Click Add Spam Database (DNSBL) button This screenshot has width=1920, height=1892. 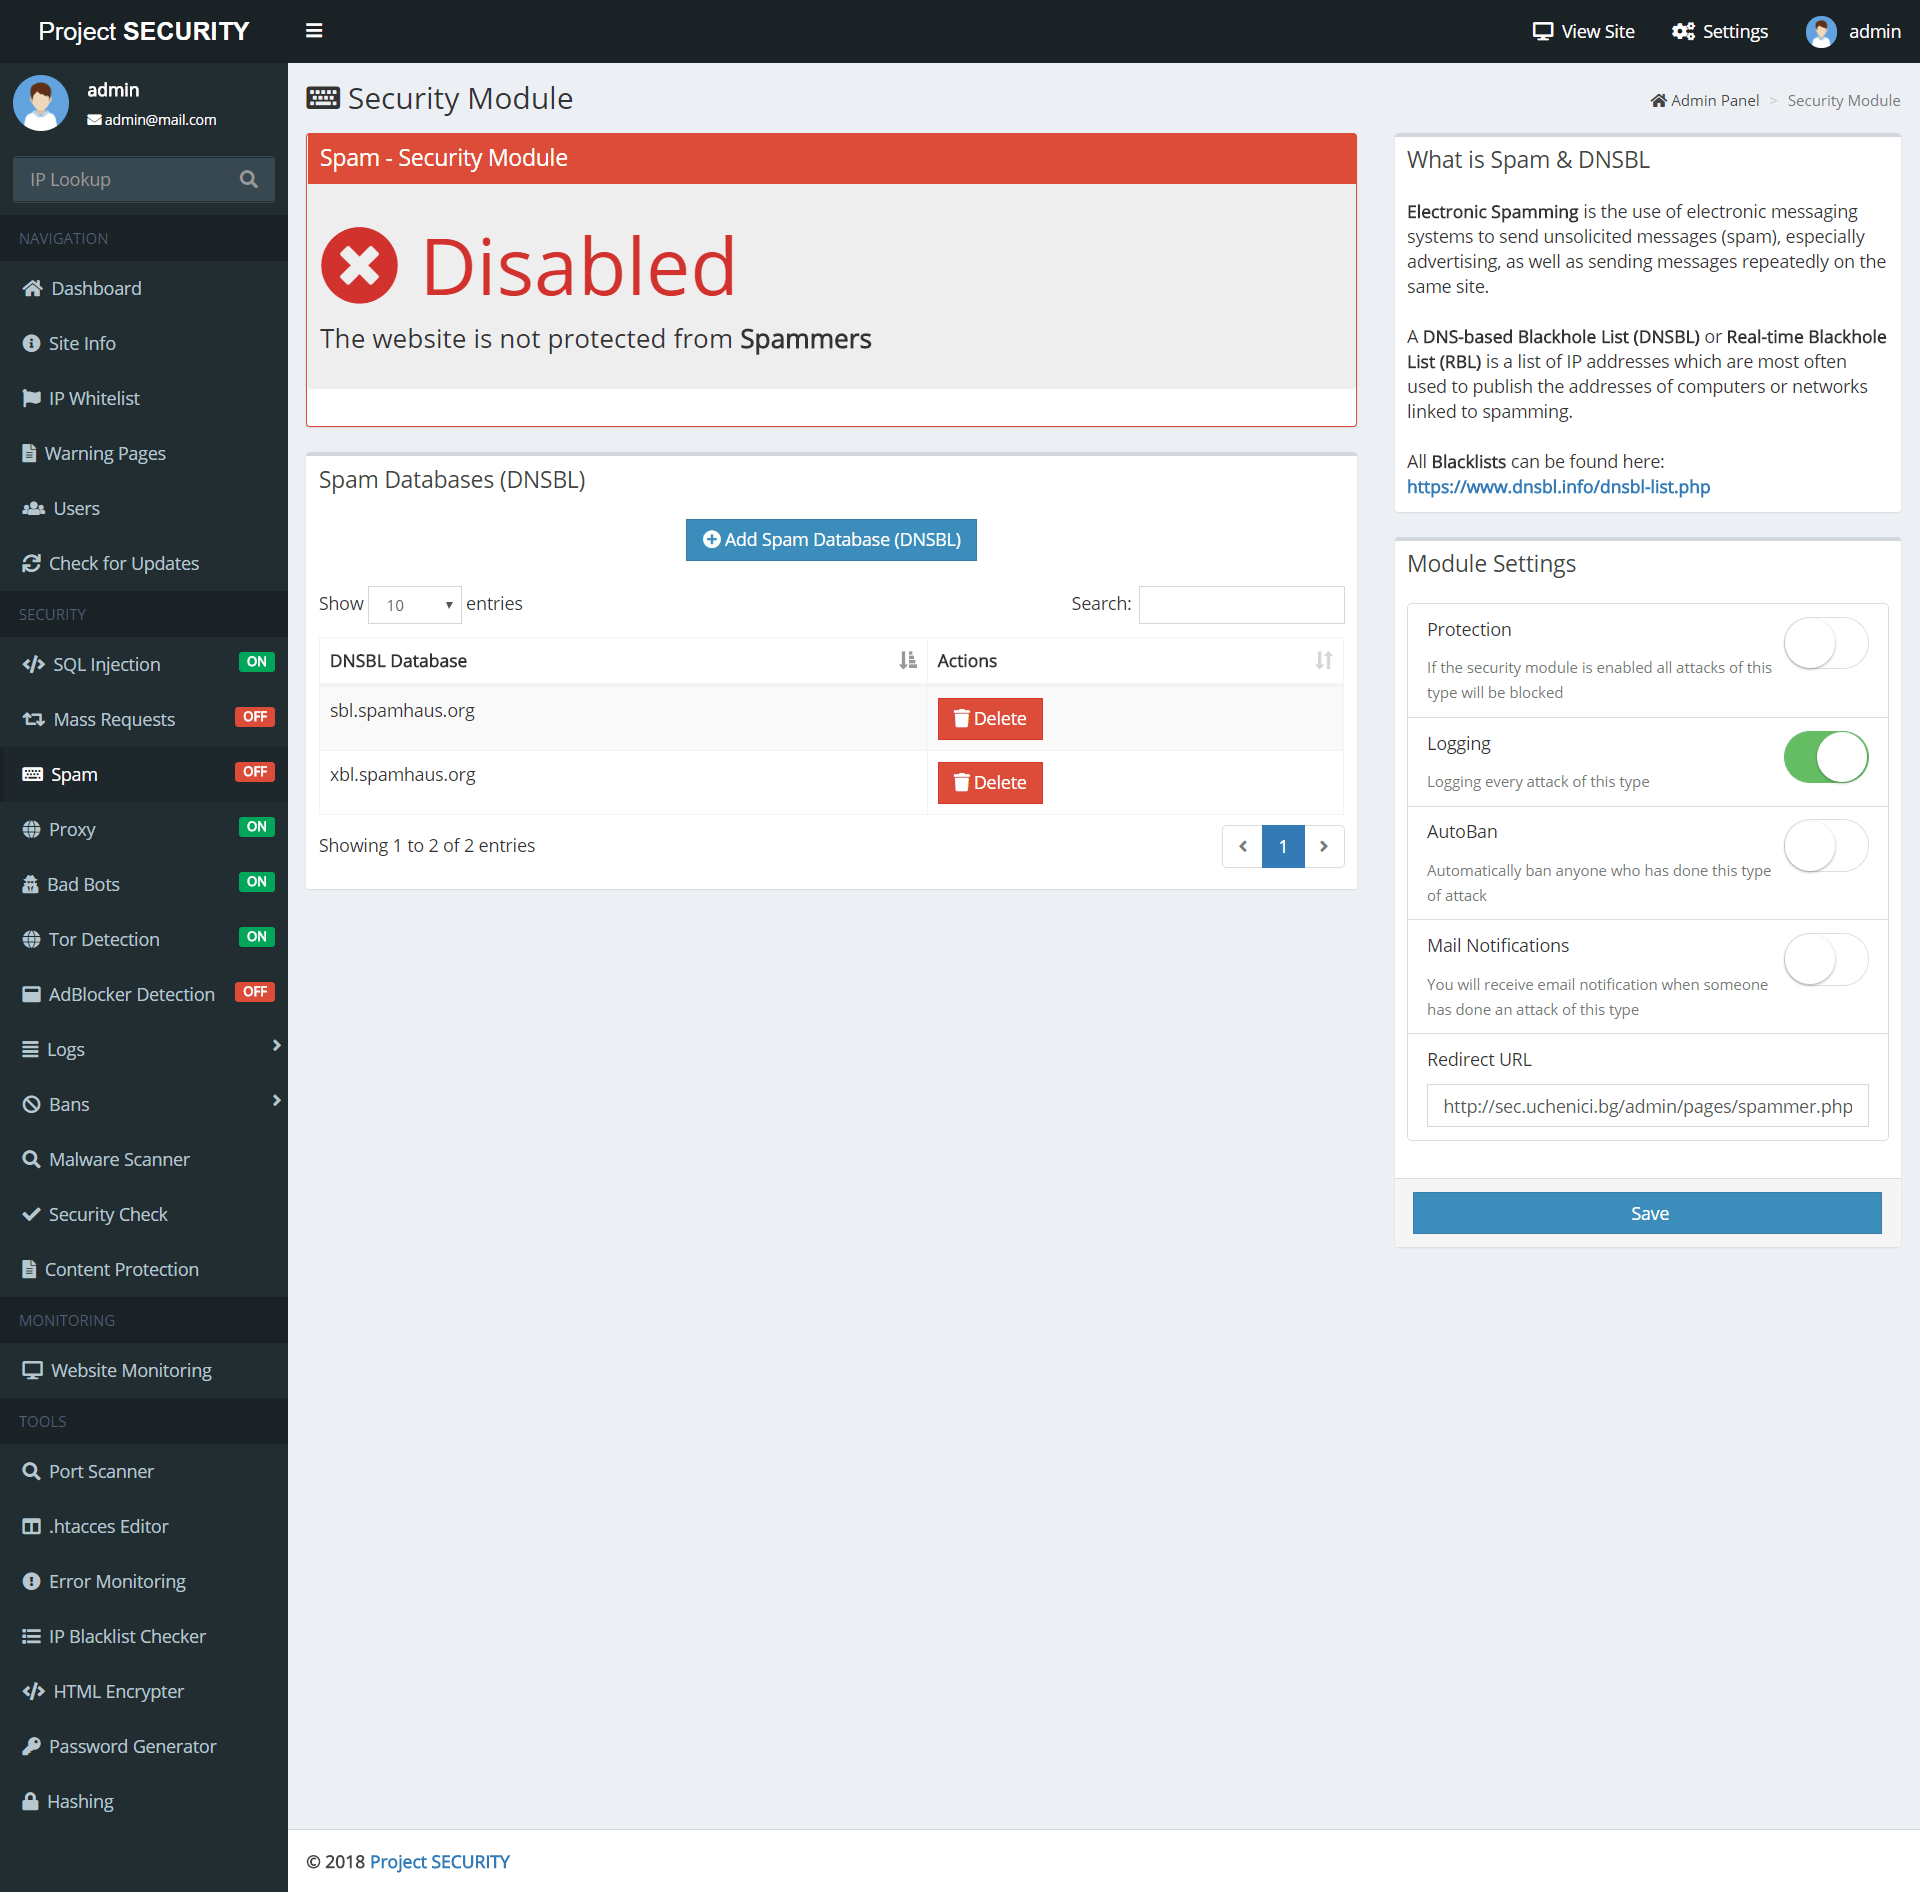coord(830,539)
